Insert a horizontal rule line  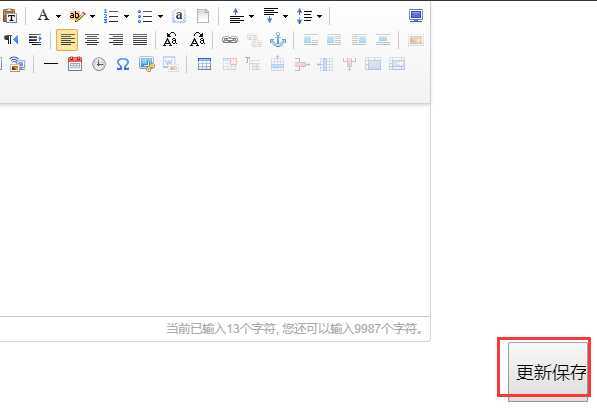[51, 64]
